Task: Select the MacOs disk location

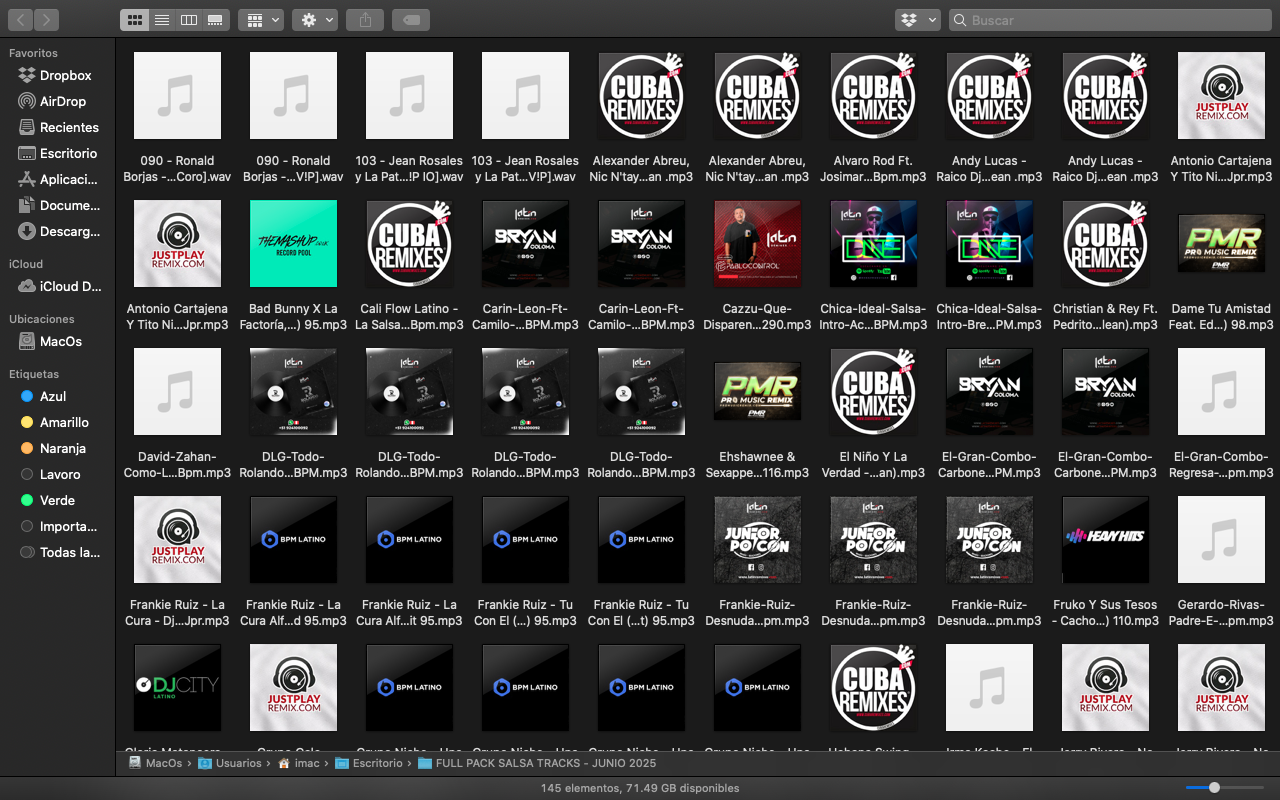Action: (60, 341)
